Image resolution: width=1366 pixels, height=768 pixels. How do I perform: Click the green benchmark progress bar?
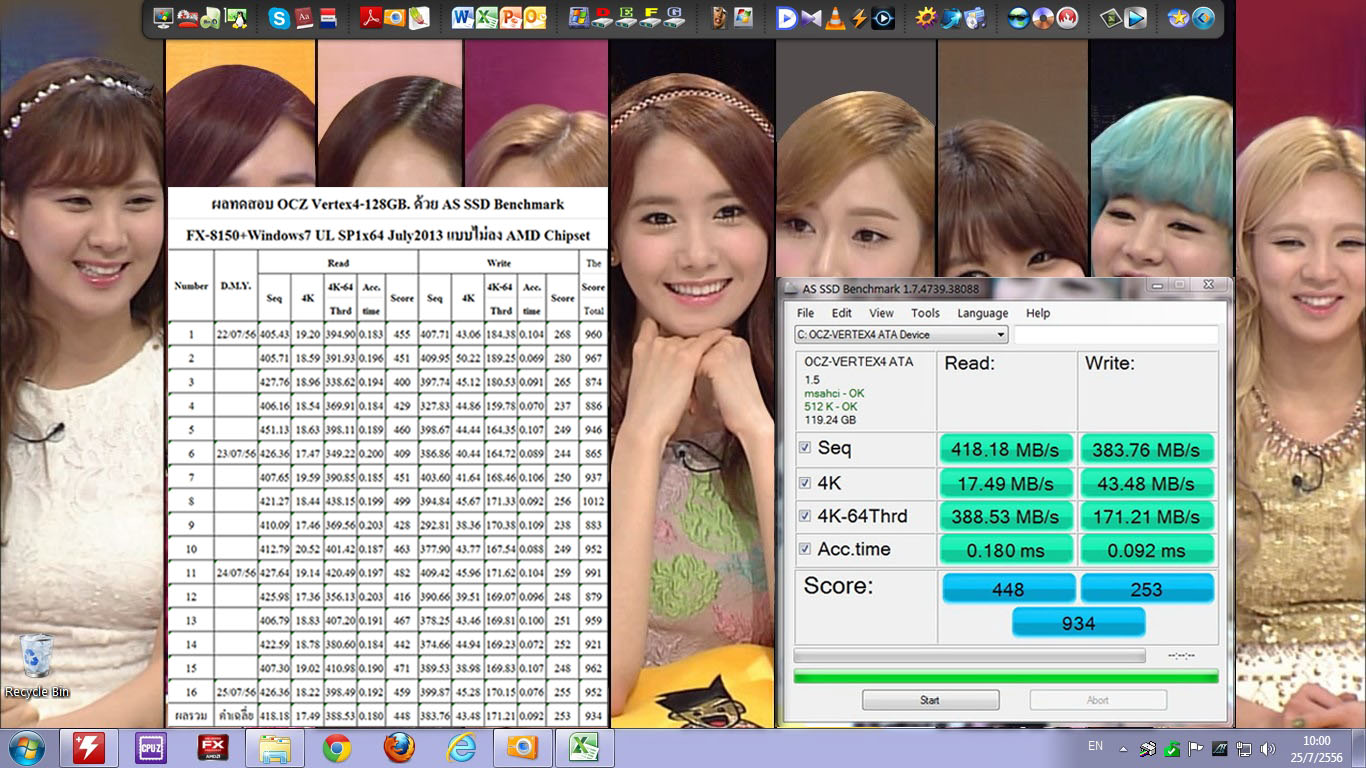click(1005, 677)
